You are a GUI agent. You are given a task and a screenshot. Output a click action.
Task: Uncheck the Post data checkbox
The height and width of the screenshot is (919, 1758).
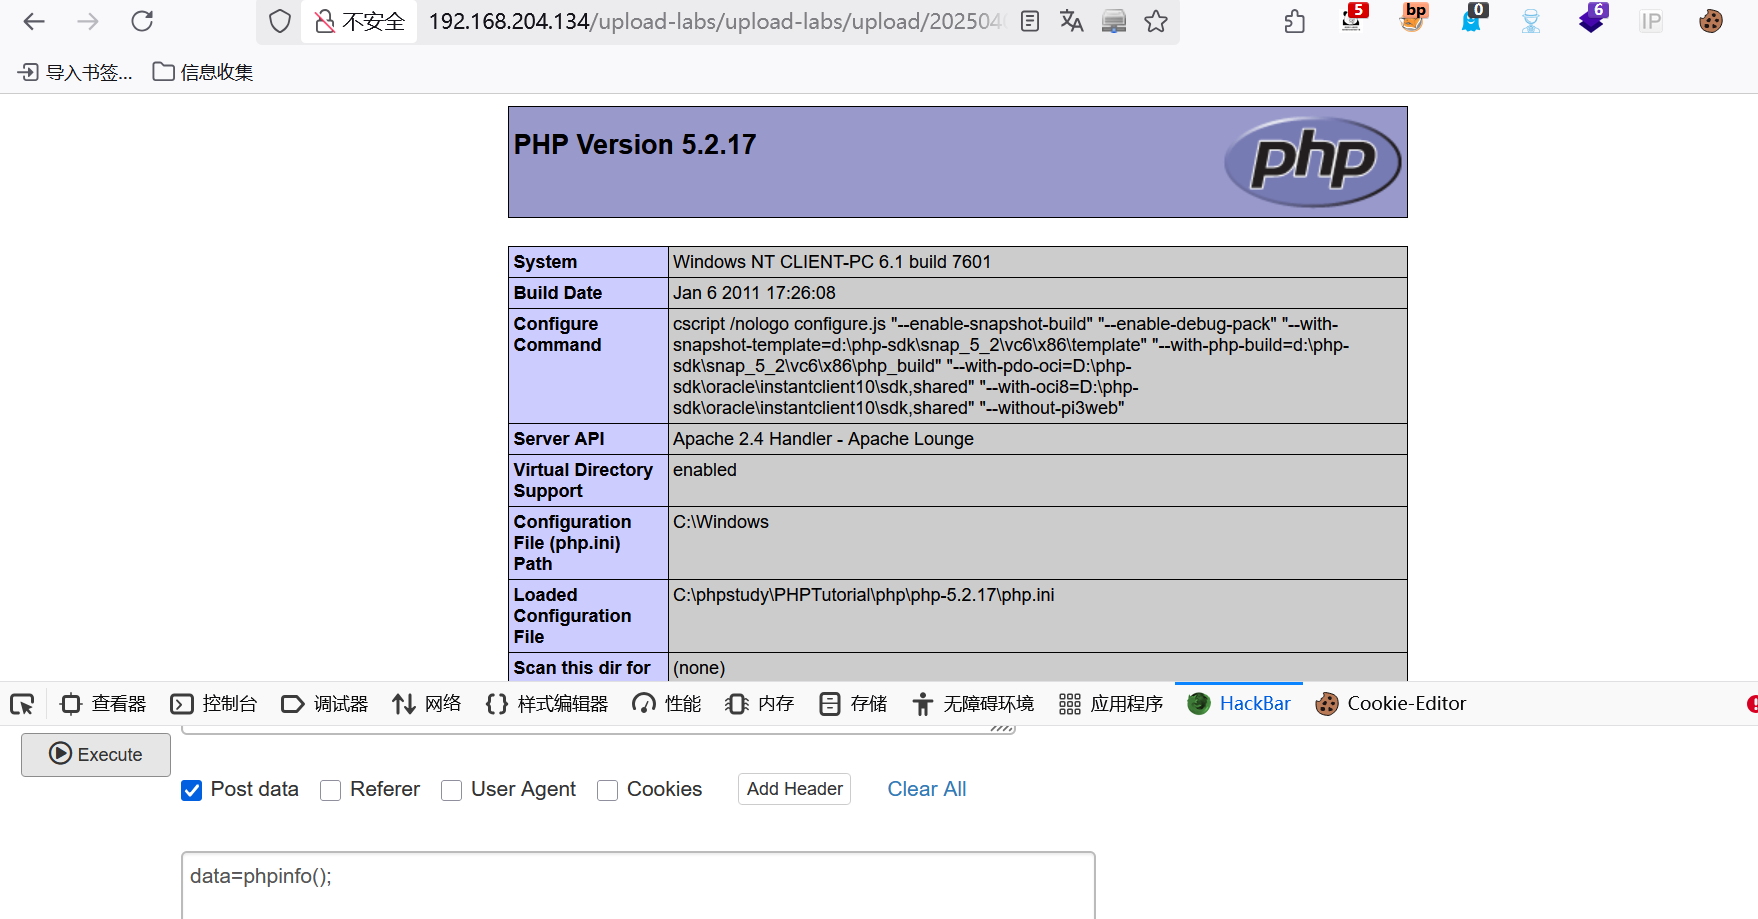(x=192, y=790)
